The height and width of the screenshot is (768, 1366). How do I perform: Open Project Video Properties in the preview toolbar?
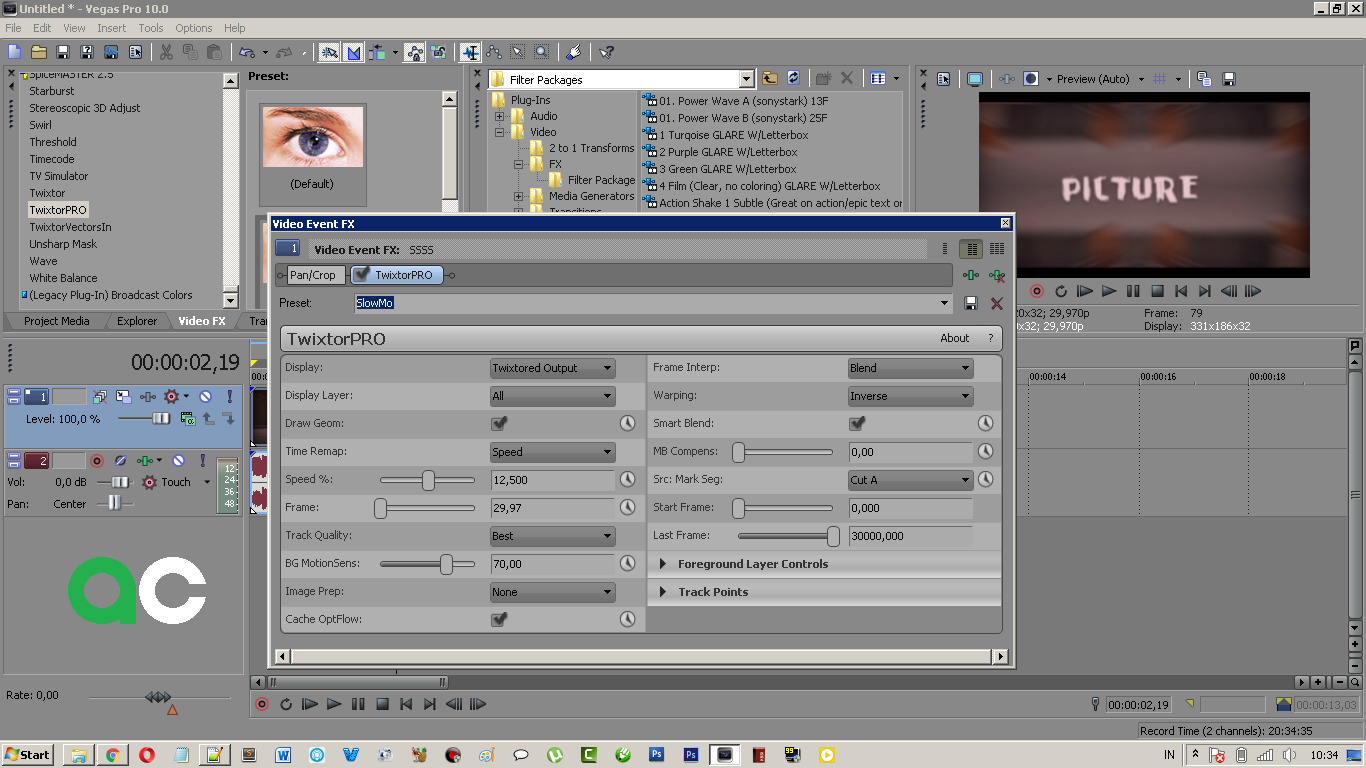point(943,79)
